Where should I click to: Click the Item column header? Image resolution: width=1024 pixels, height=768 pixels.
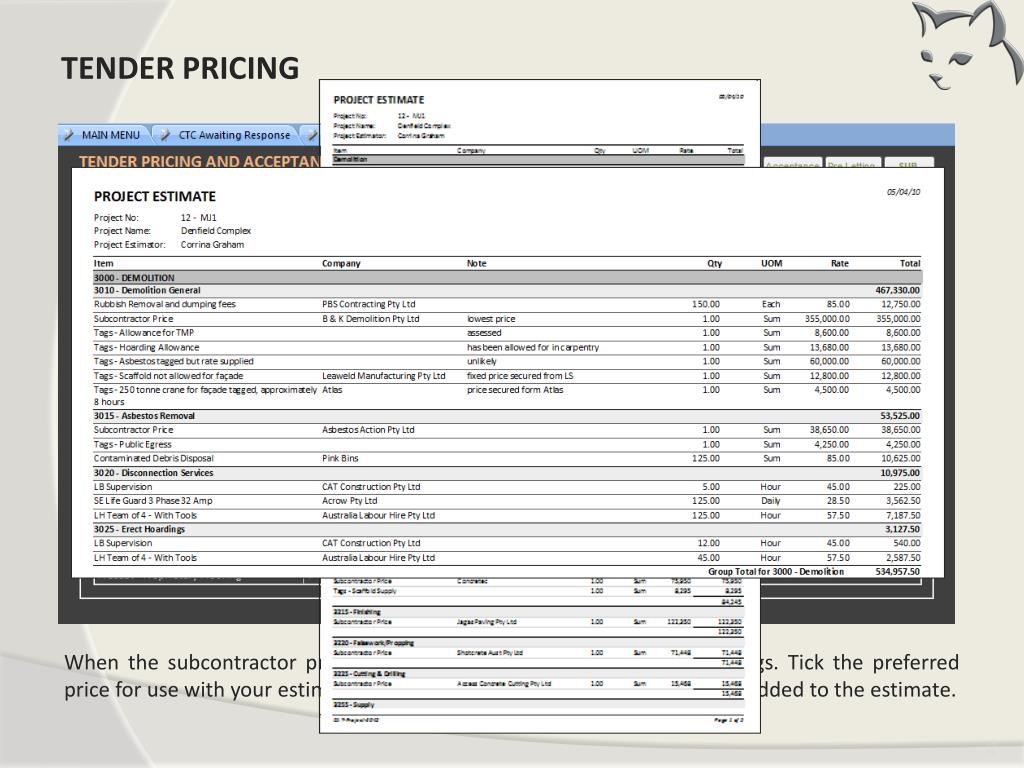tap(103, 263)
